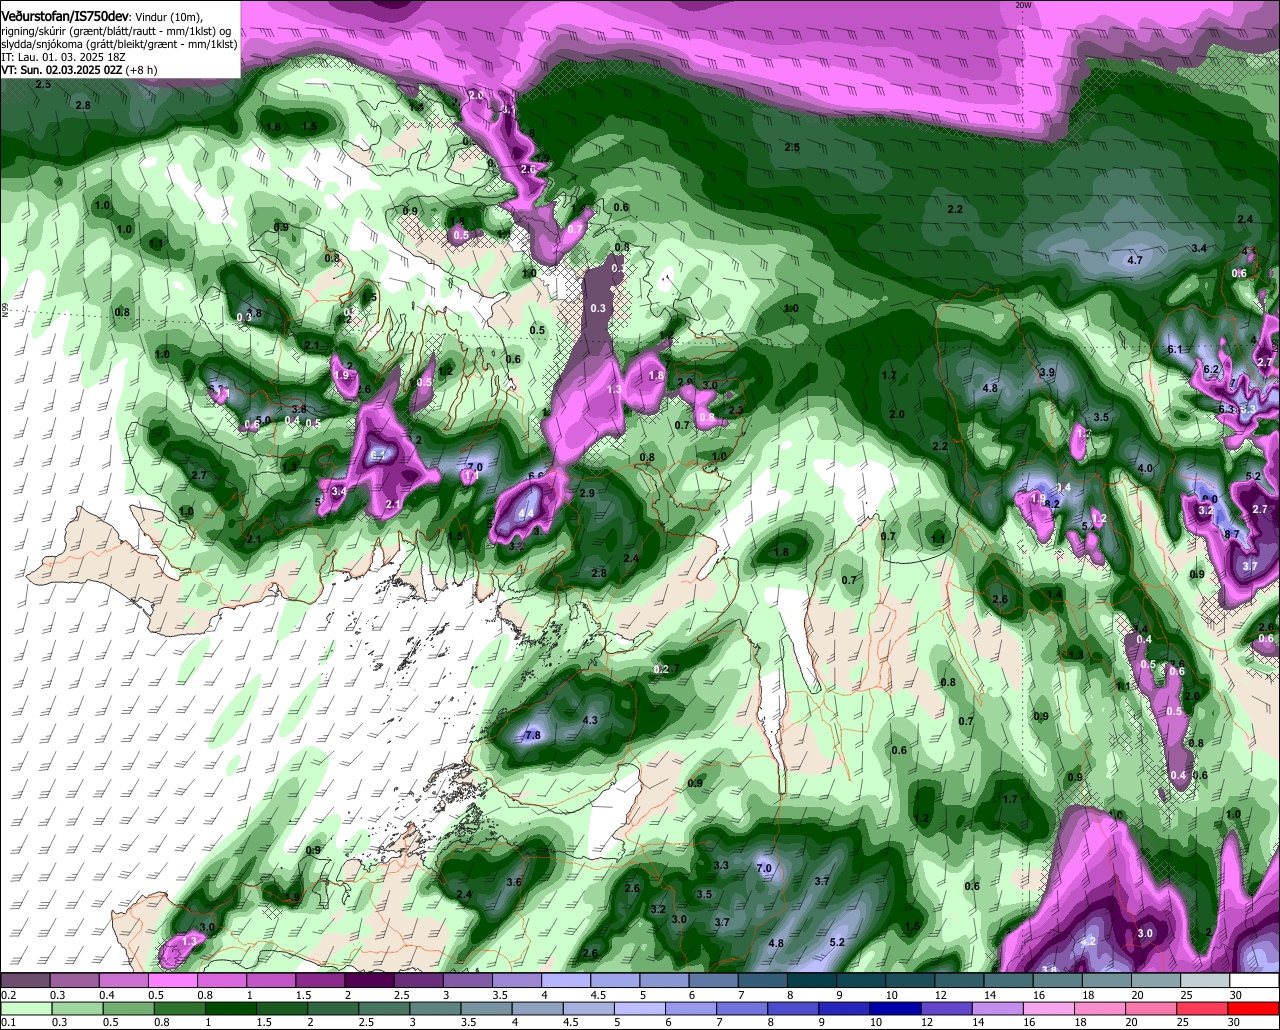Click the 7.8 precipitation value on the map
The height and width of the screenshot is (1030, 1280).
point(533,735)
